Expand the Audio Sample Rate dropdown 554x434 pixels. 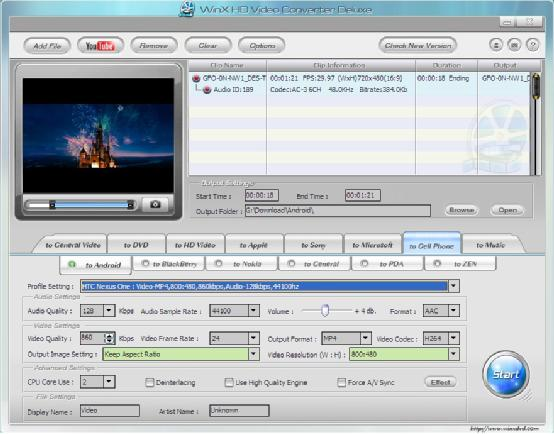(x=254, y=311)
